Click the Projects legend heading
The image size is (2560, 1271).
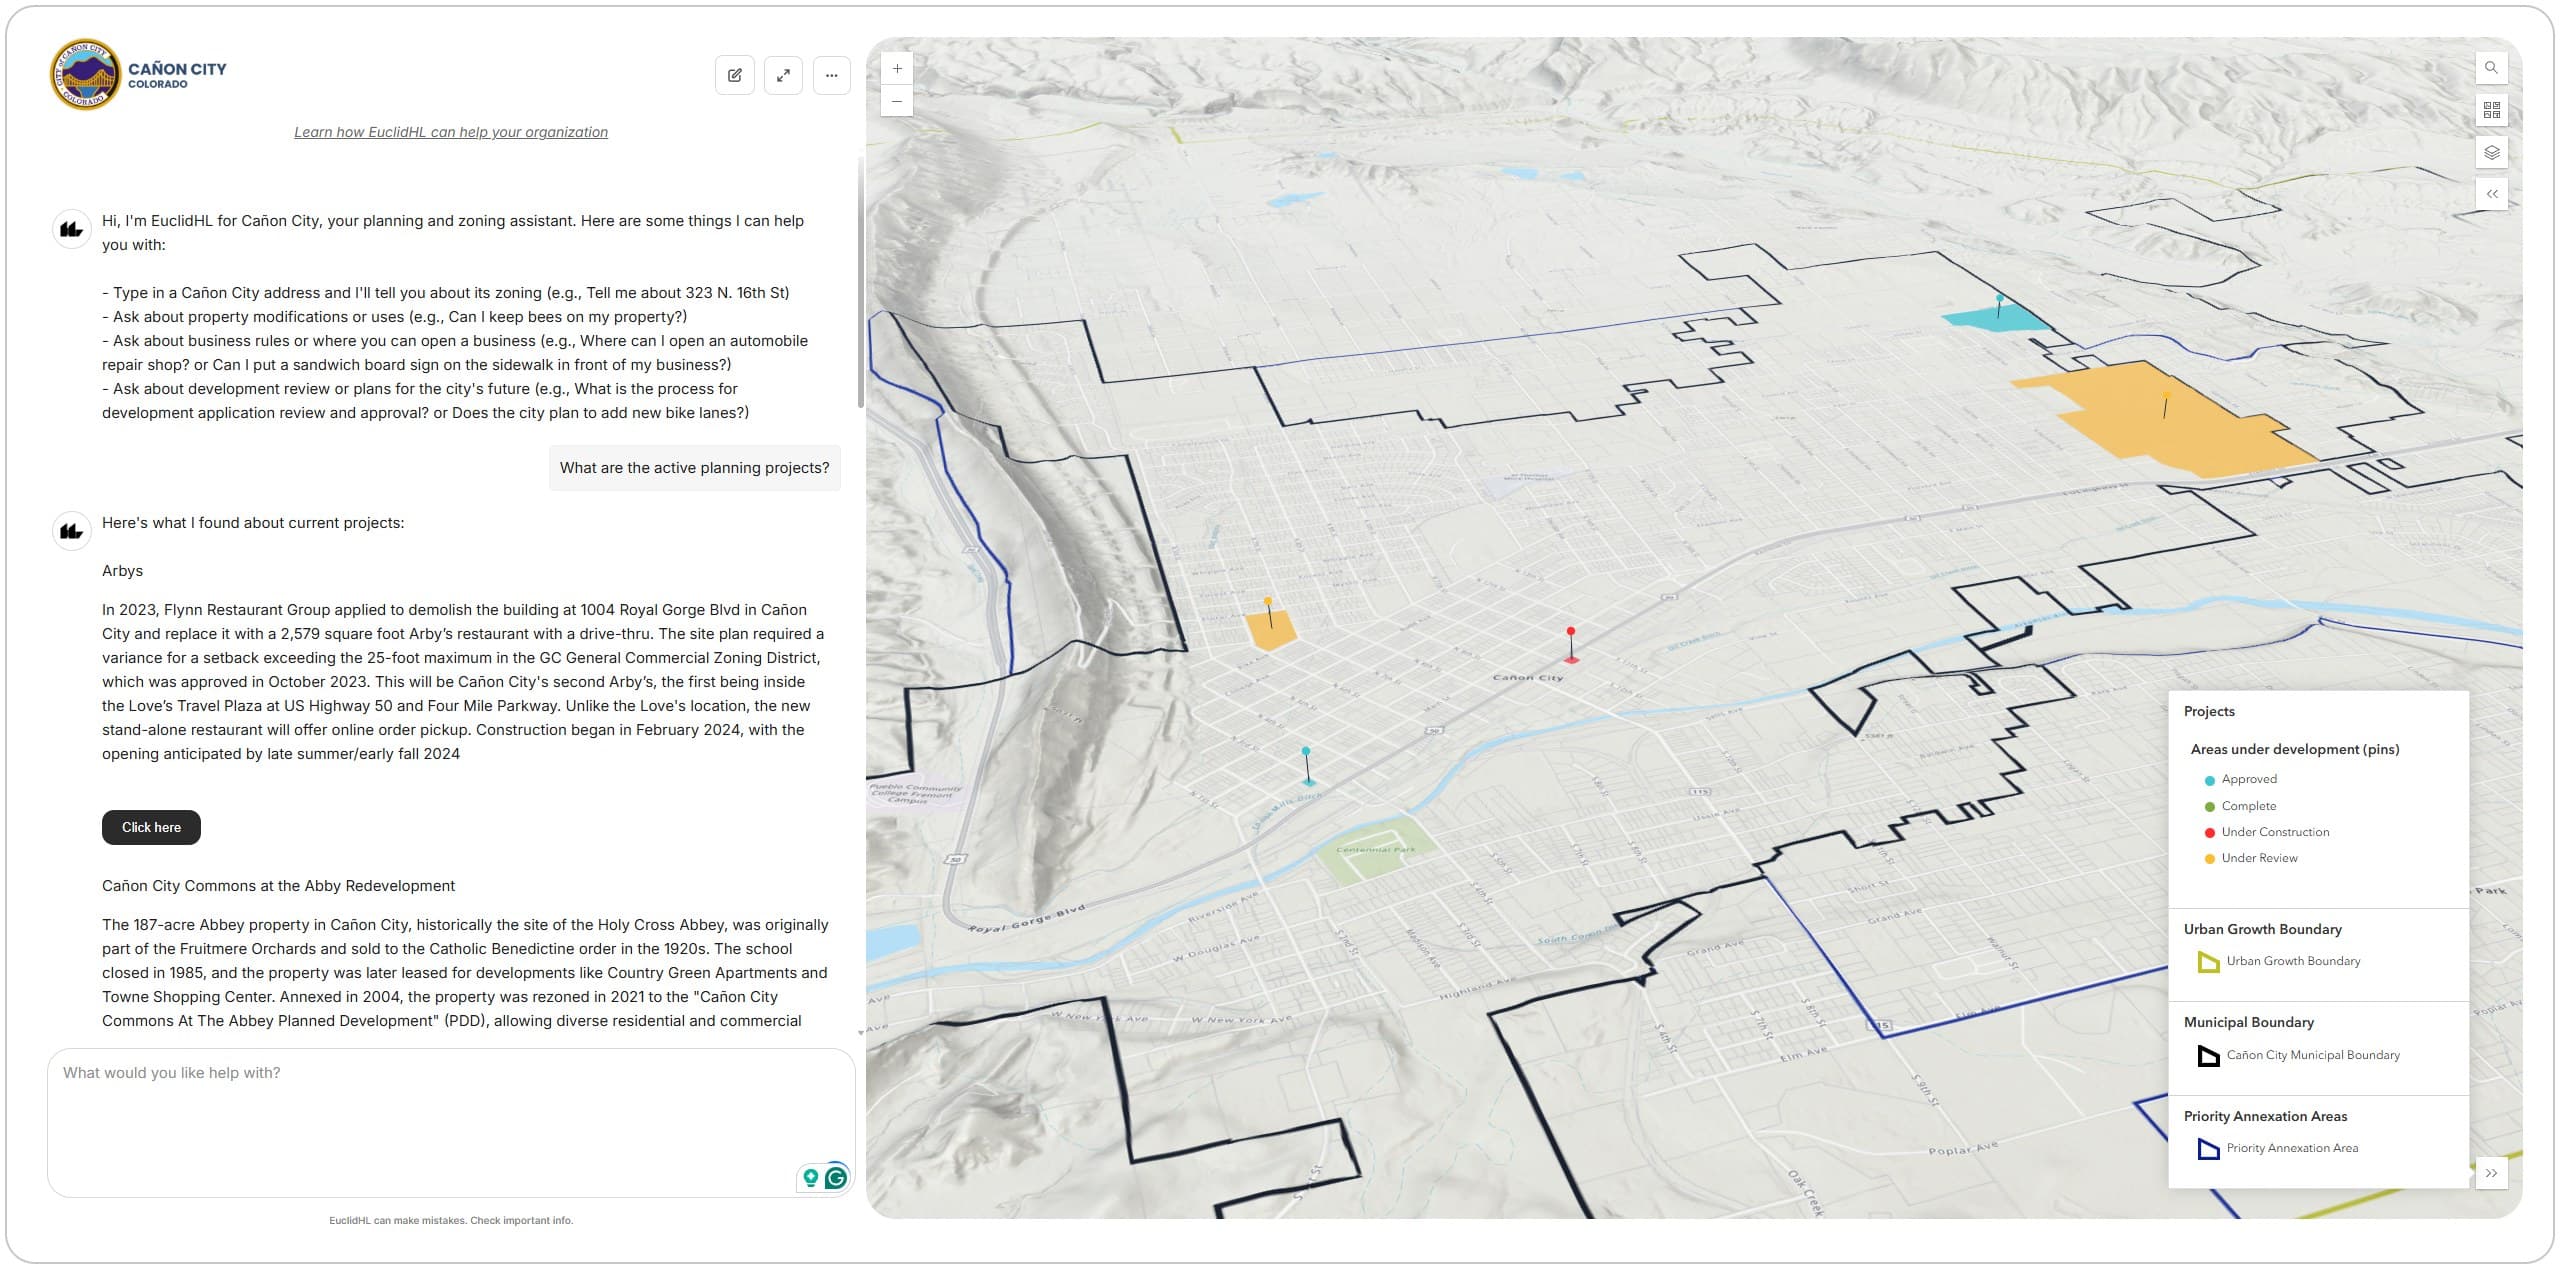click(2209, 711)
